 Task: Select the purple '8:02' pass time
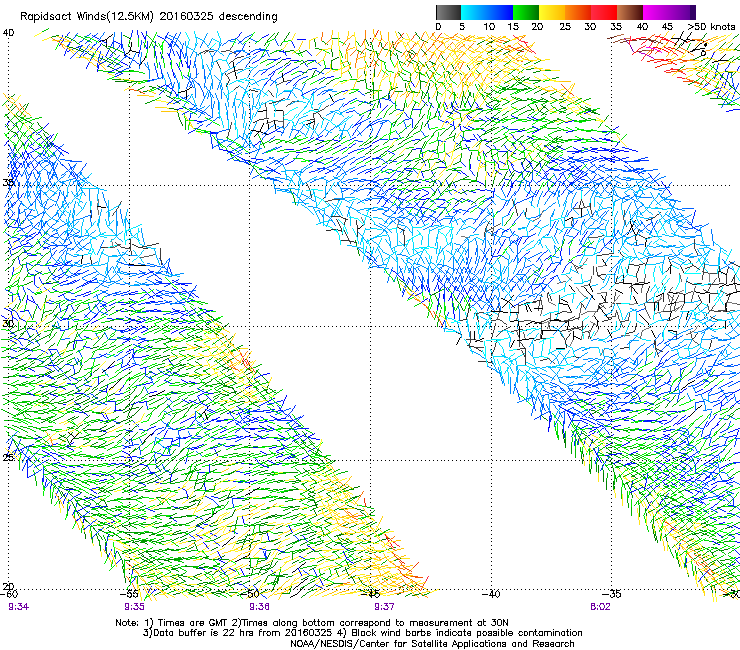[x=600, y=607]
